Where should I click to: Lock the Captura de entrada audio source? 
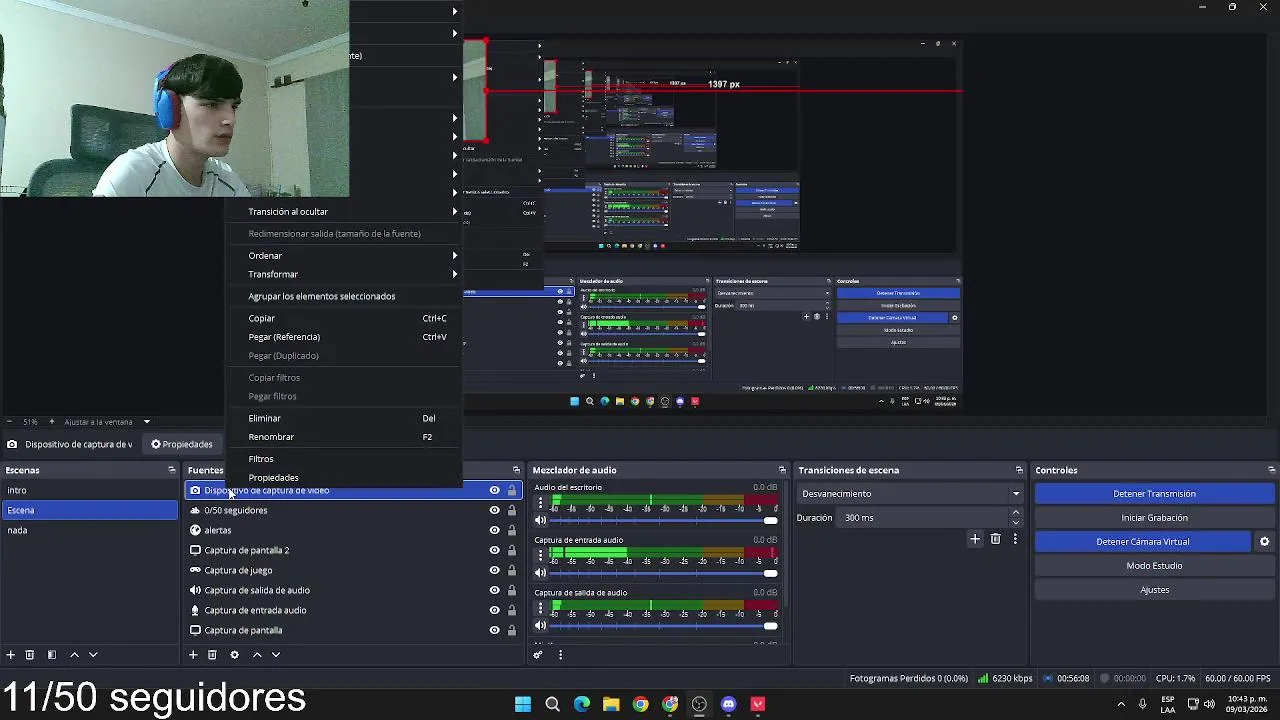pyautogui.click(x=512, y=610)
